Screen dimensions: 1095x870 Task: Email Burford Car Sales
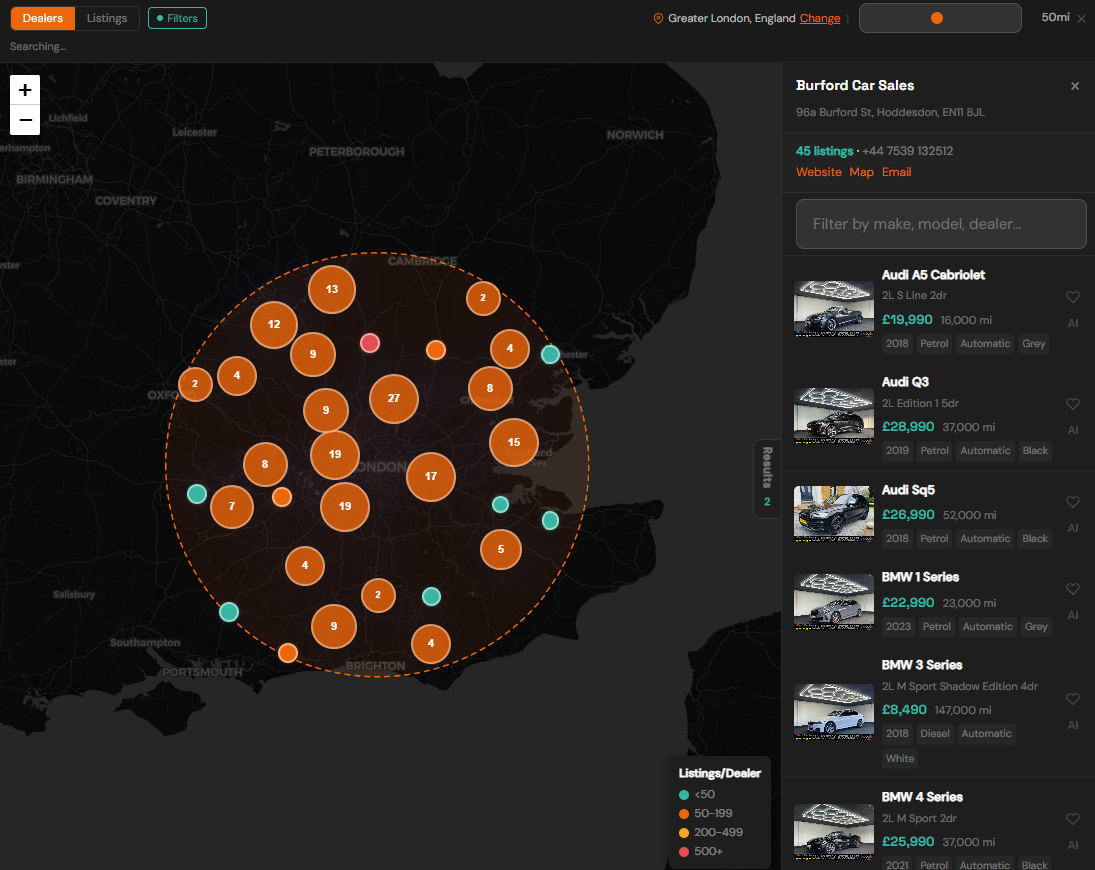coord(896,172)
